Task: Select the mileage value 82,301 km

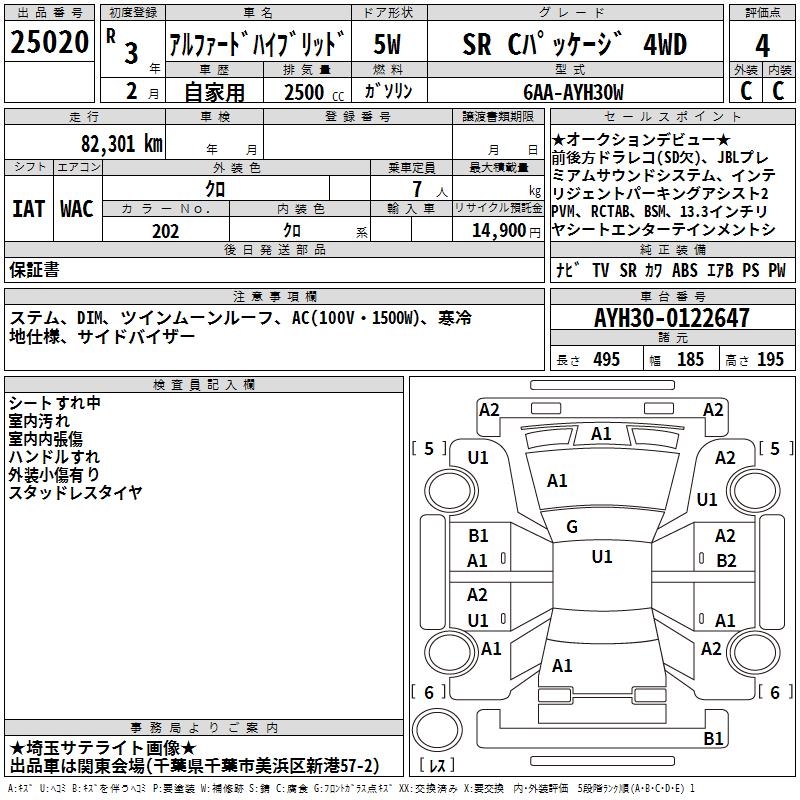Action: 122,143
